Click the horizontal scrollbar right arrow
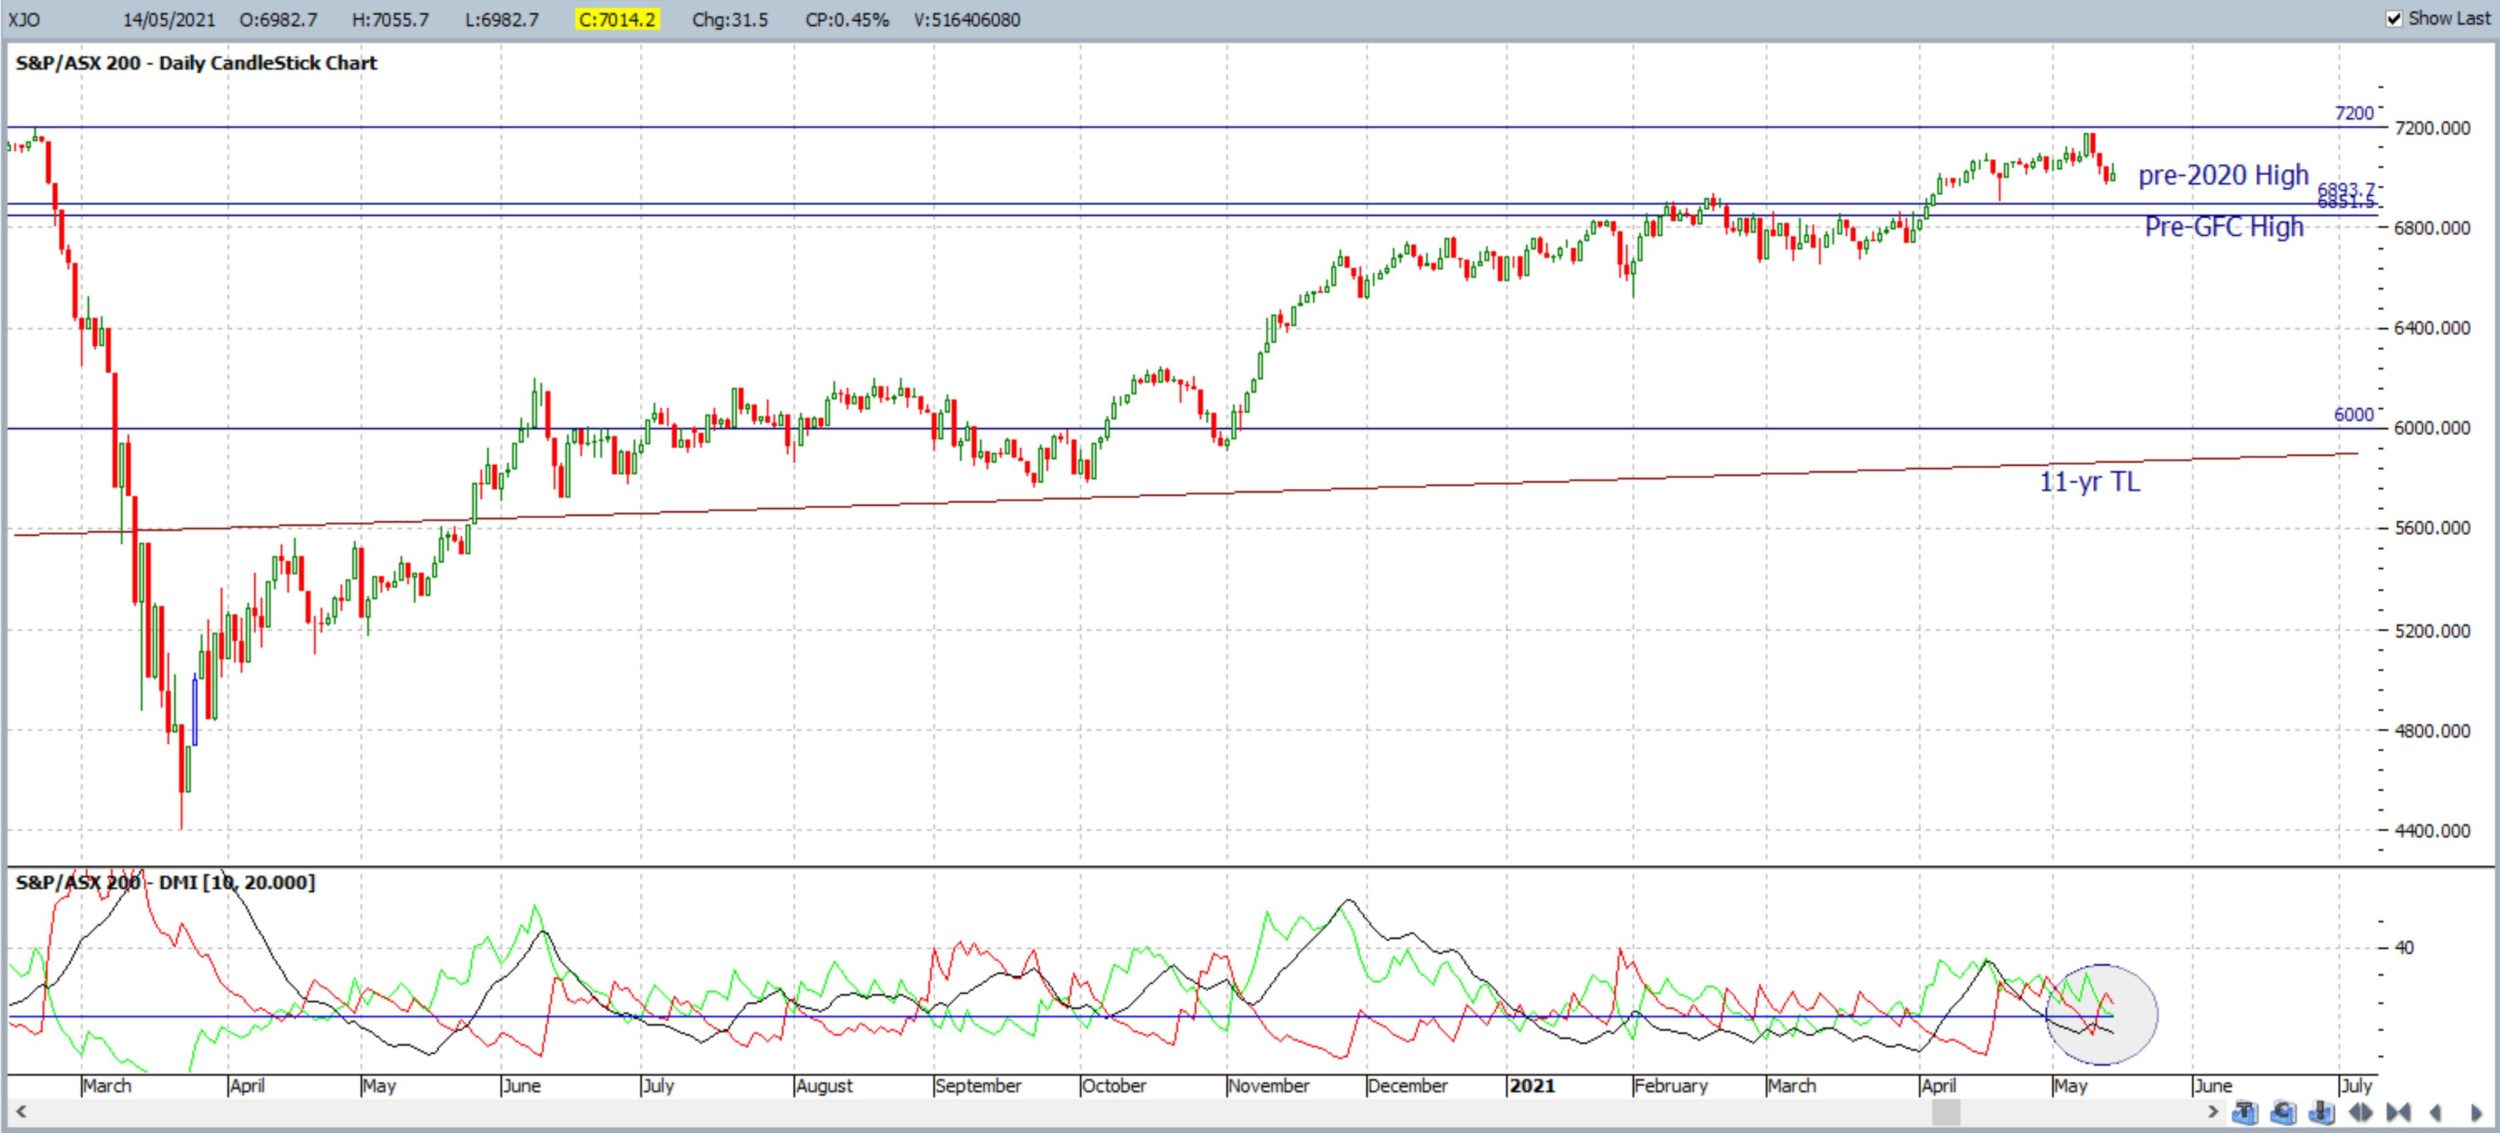 (2213, 1111)
